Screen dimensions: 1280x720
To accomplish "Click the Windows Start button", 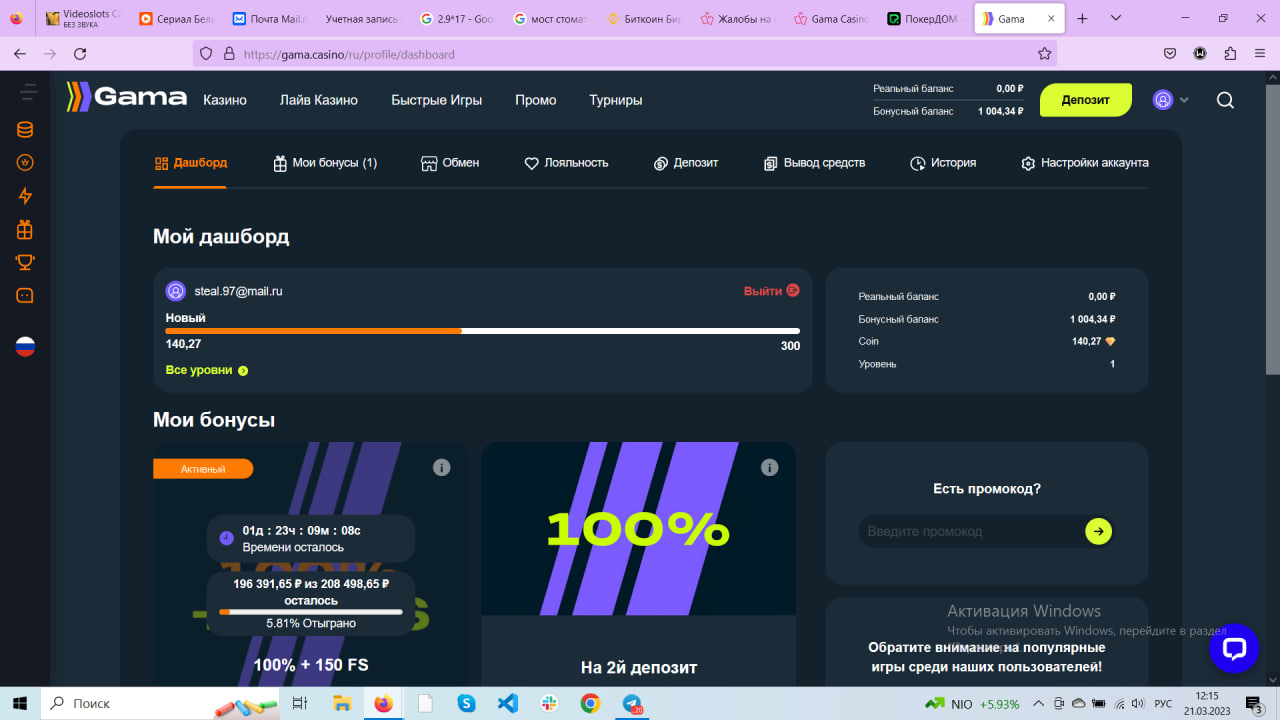I will pyautogui.click(x=19, y=703).
